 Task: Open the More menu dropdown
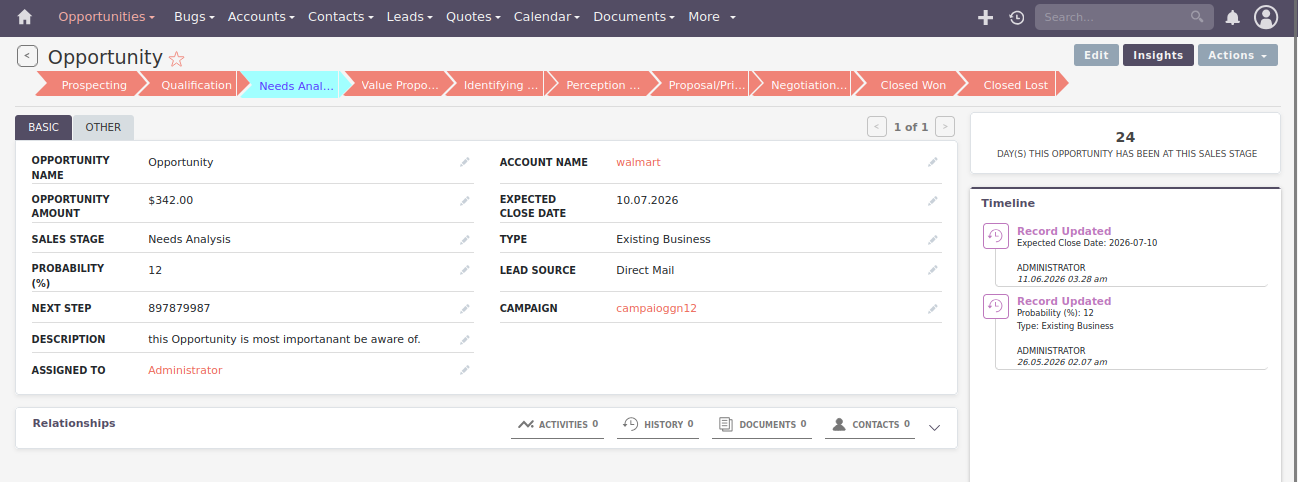tap(712, 17)
